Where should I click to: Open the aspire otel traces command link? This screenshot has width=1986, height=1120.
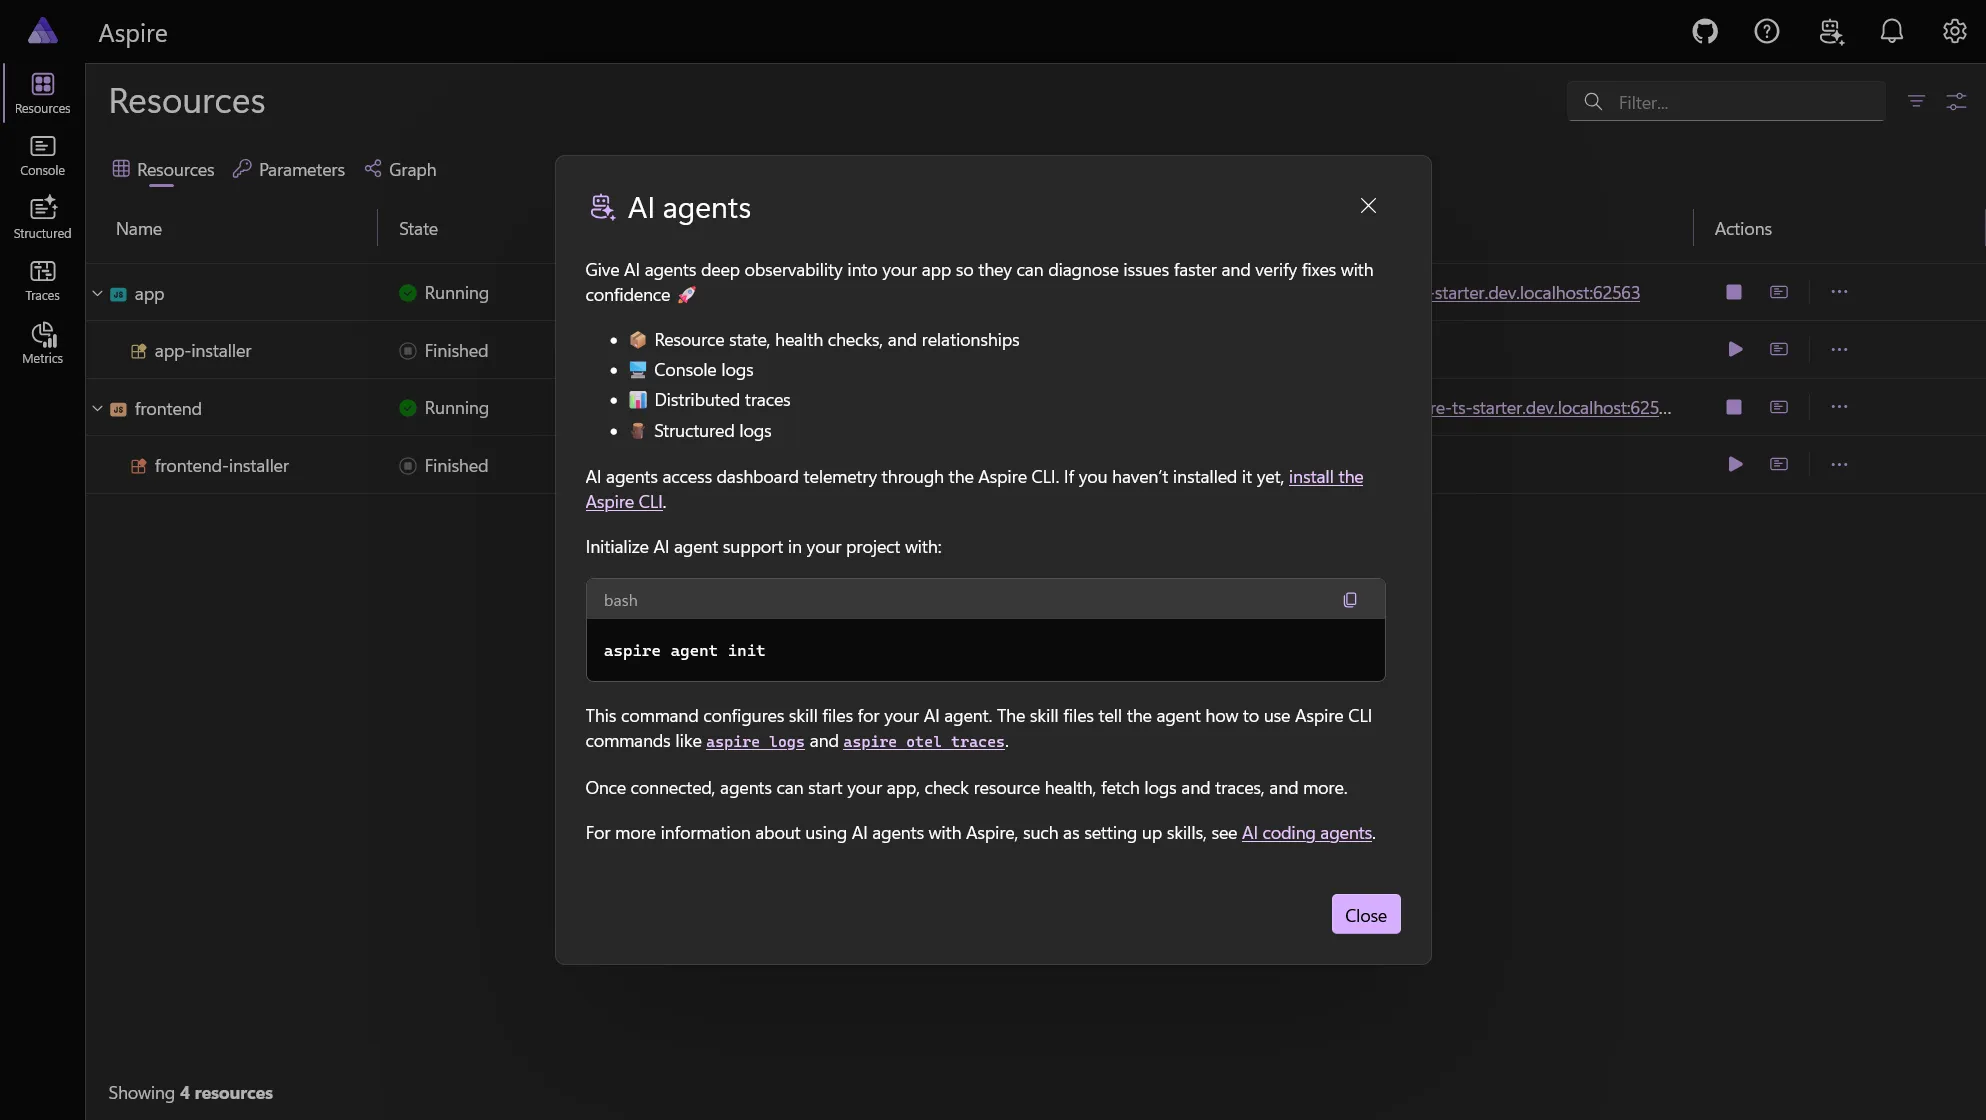[923, 742]
